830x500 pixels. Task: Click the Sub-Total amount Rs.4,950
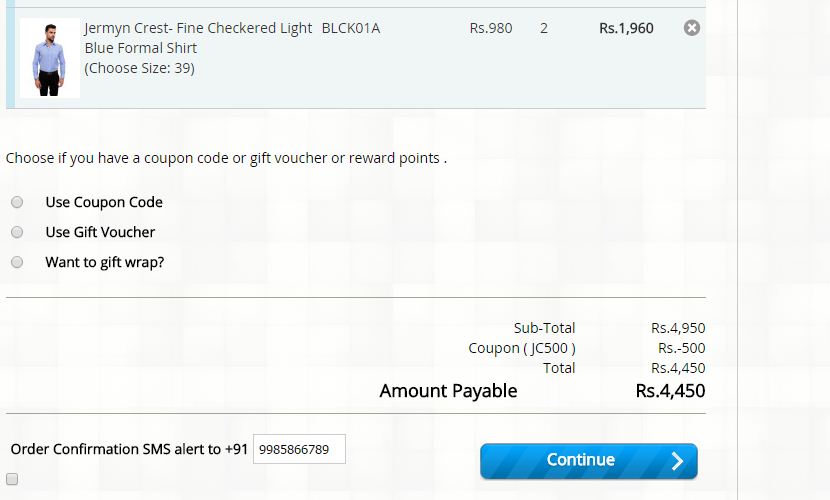point(678,328)
